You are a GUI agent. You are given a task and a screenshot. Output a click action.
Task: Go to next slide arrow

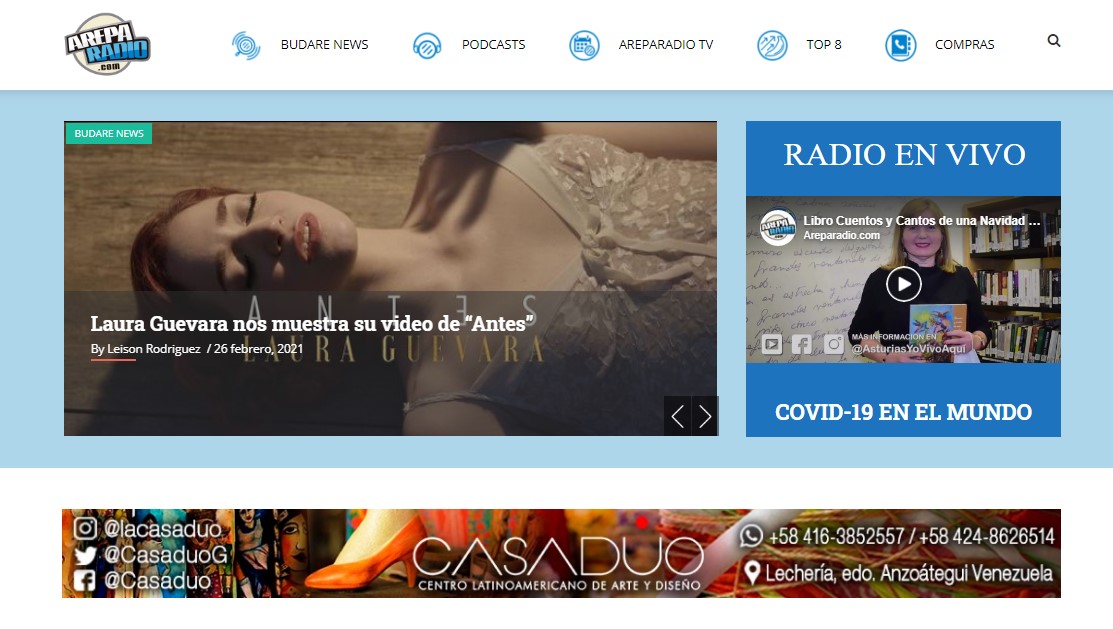click(705, 416)
